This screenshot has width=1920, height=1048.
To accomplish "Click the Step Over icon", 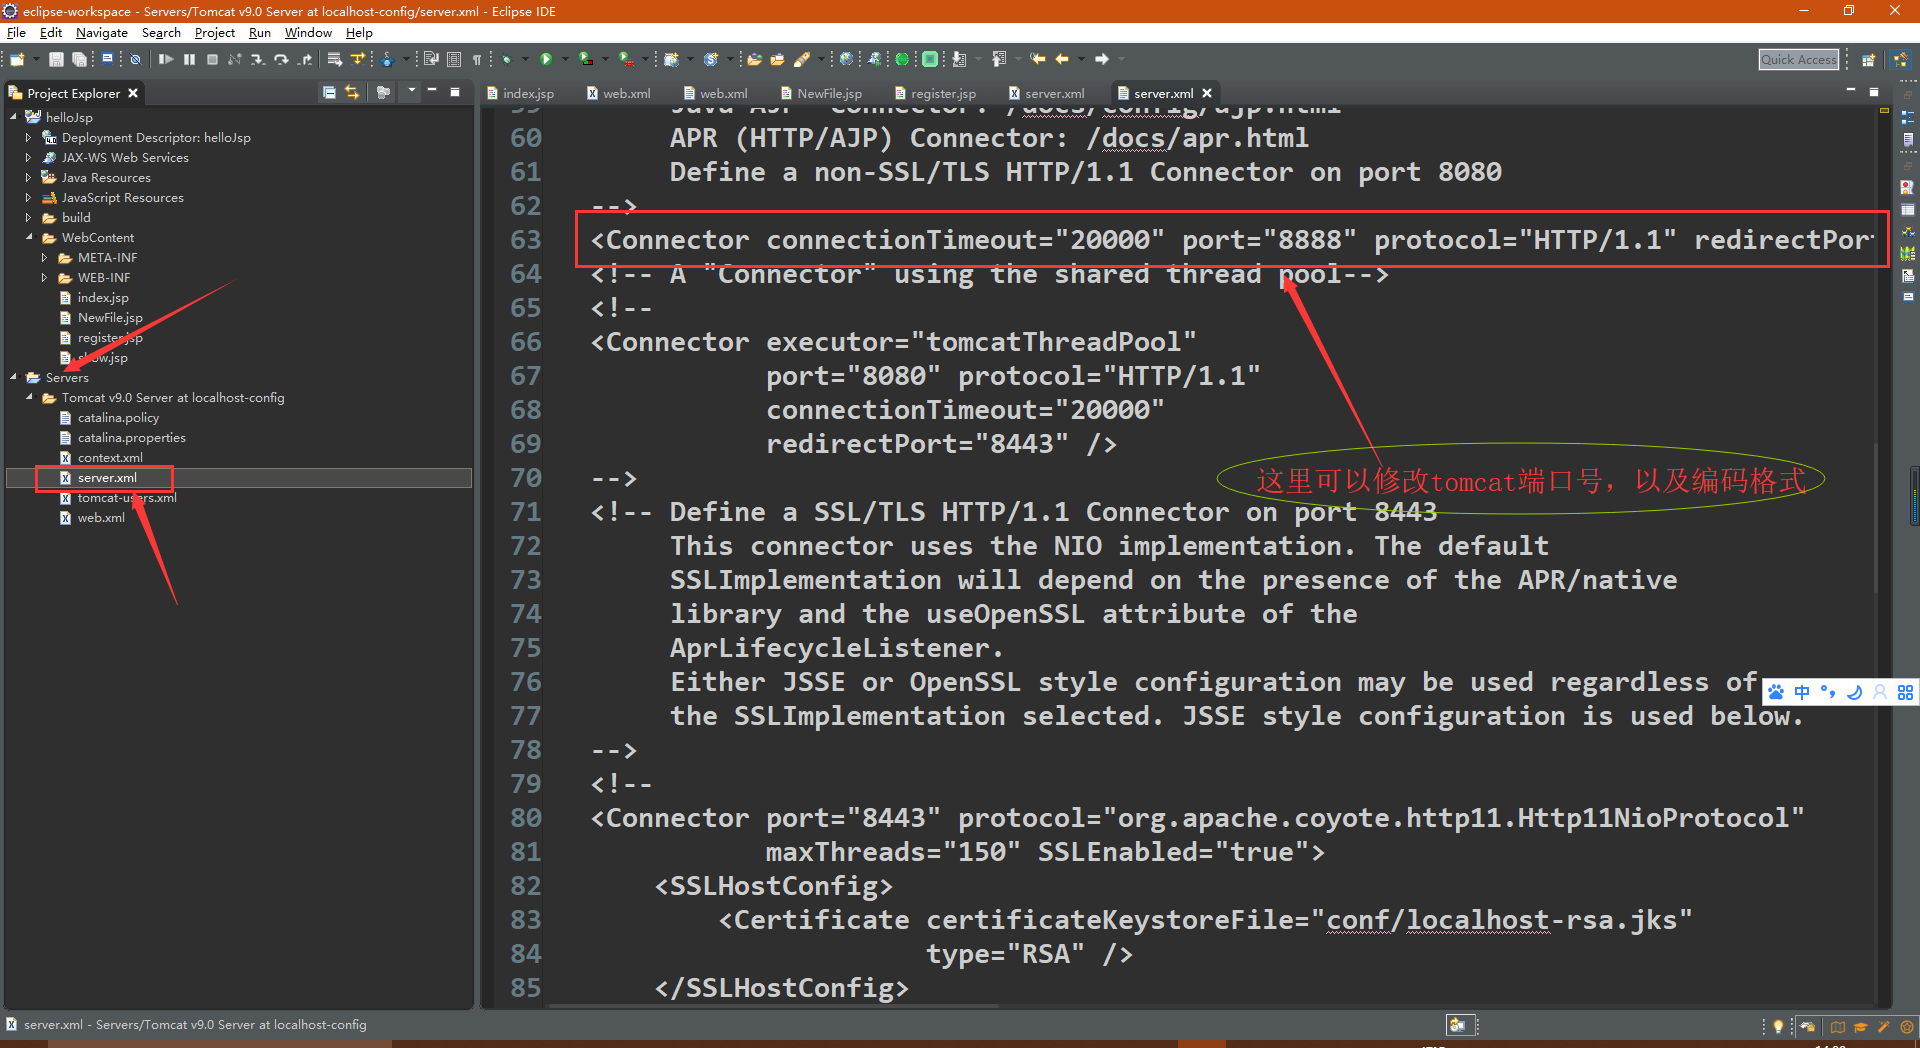I will pyautogui.click(x=280, y=59).
